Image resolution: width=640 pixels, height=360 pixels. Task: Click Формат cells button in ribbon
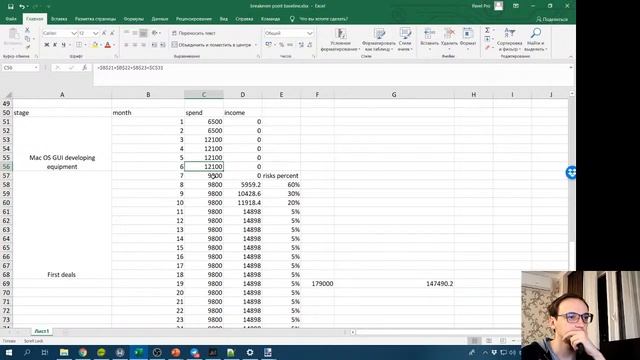pyautogui.click(x=468, y=40)
